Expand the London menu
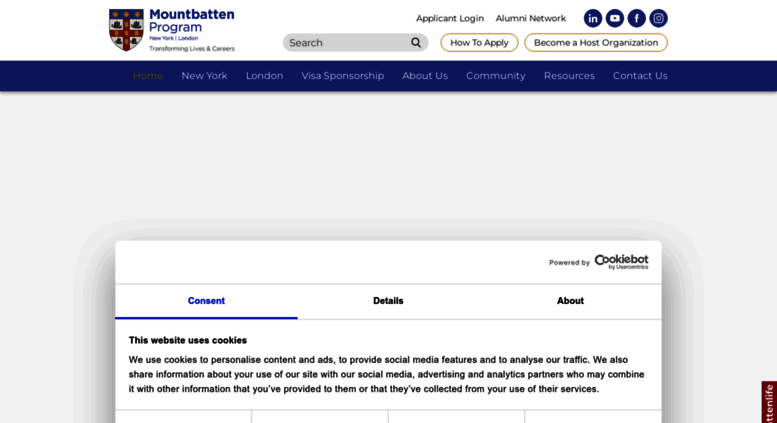The image size is (777, 423). pyautogui.click(x=264, y=76)
